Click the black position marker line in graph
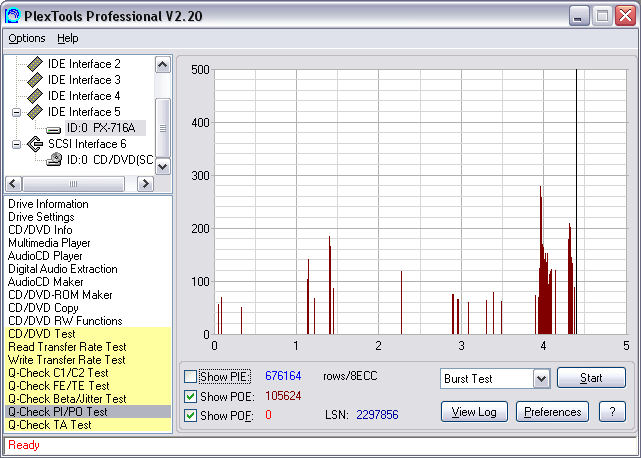The image size is (641, 458). (x=576, y=202)
